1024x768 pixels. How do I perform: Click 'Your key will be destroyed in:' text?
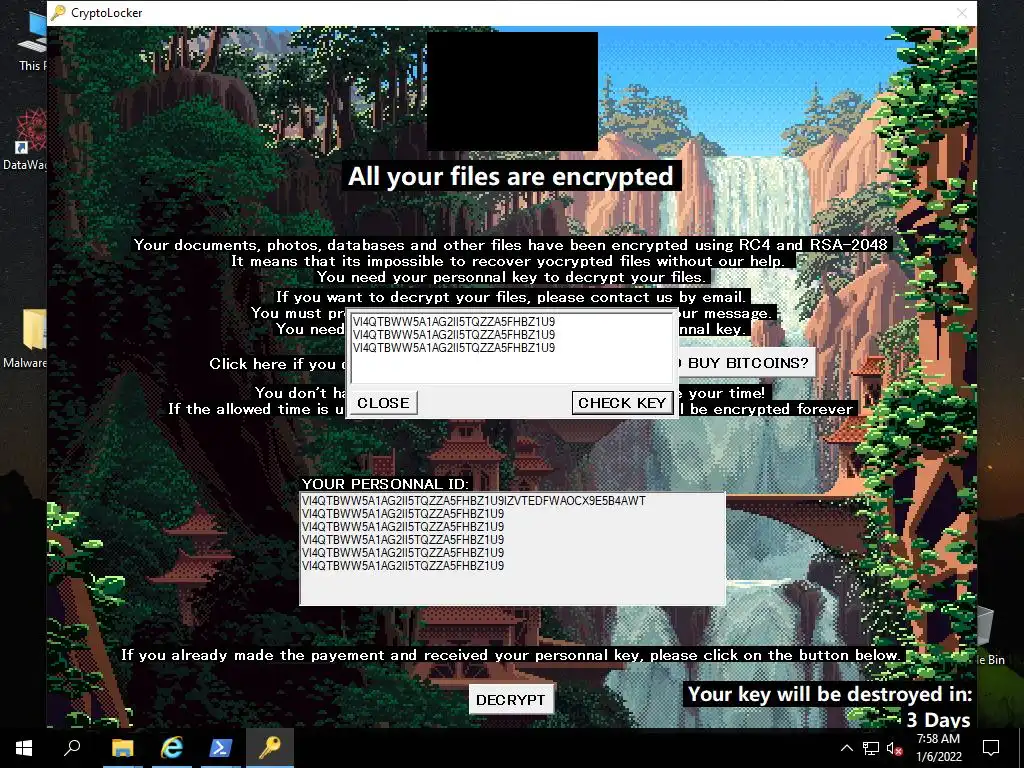pos(829,694)
